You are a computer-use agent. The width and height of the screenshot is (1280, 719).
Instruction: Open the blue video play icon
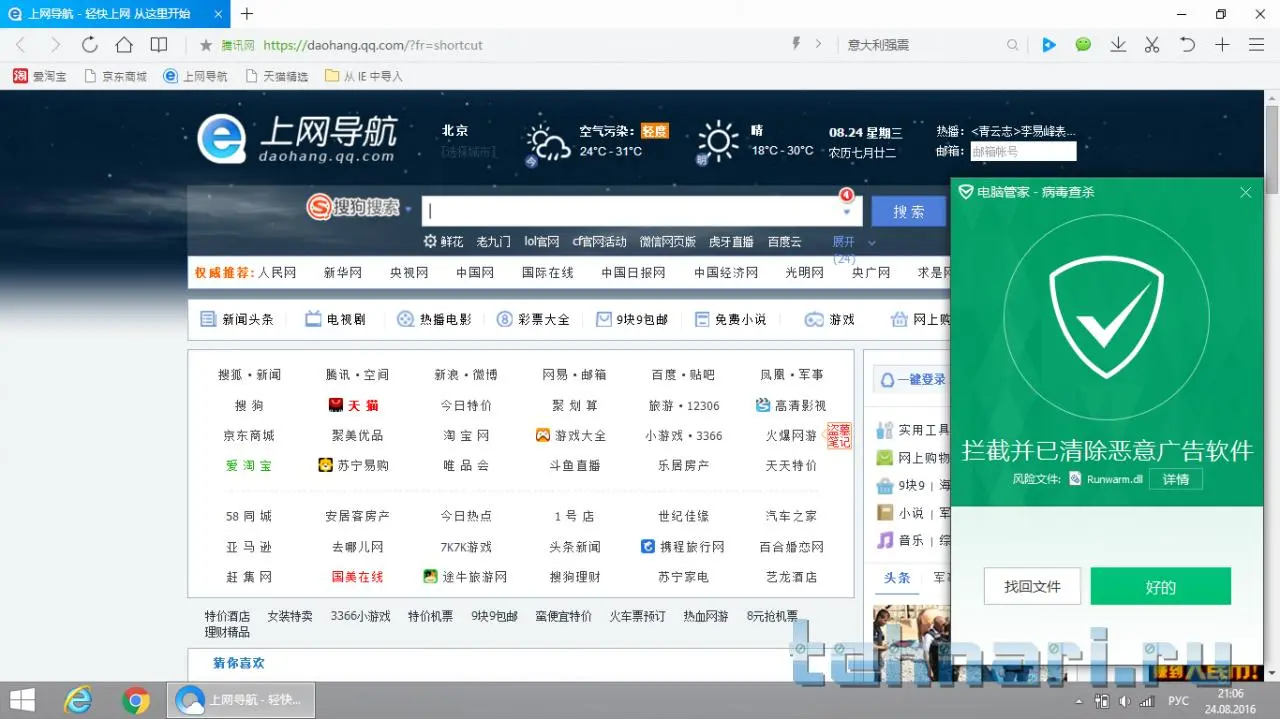[x=1049, y=45]
